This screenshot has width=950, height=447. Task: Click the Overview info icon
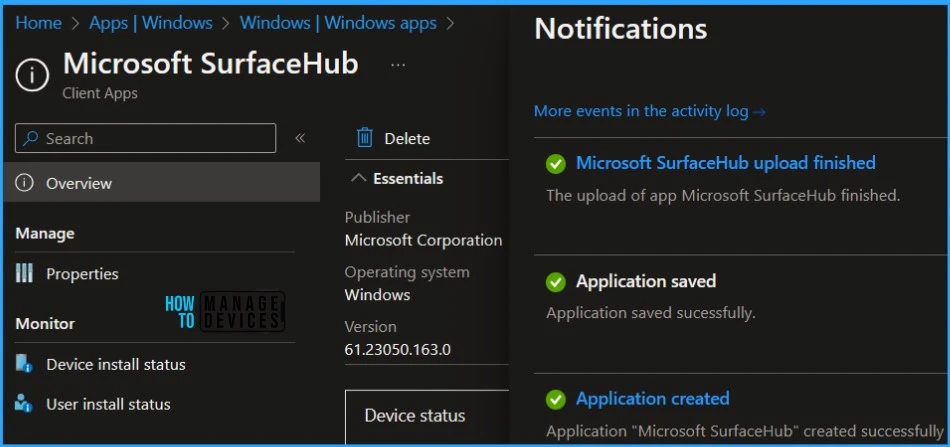24,183
